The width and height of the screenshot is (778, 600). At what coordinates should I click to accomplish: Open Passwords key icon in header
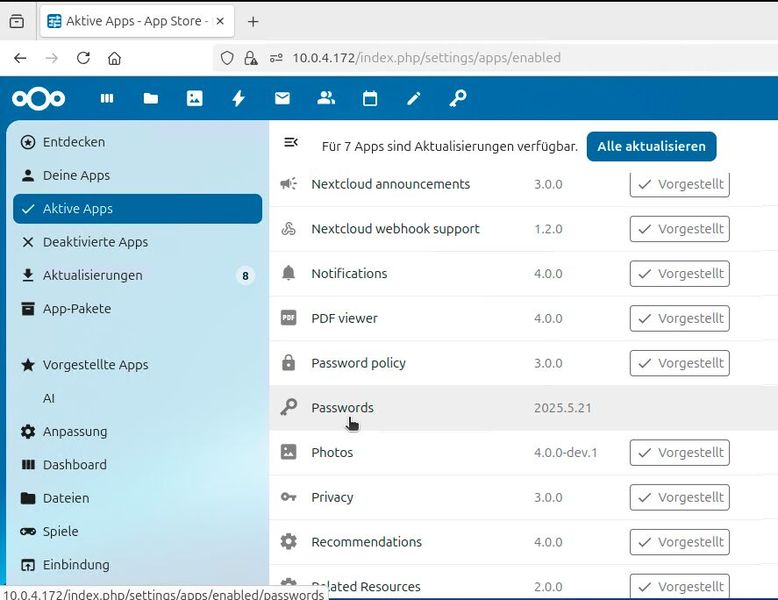(457, 98)
